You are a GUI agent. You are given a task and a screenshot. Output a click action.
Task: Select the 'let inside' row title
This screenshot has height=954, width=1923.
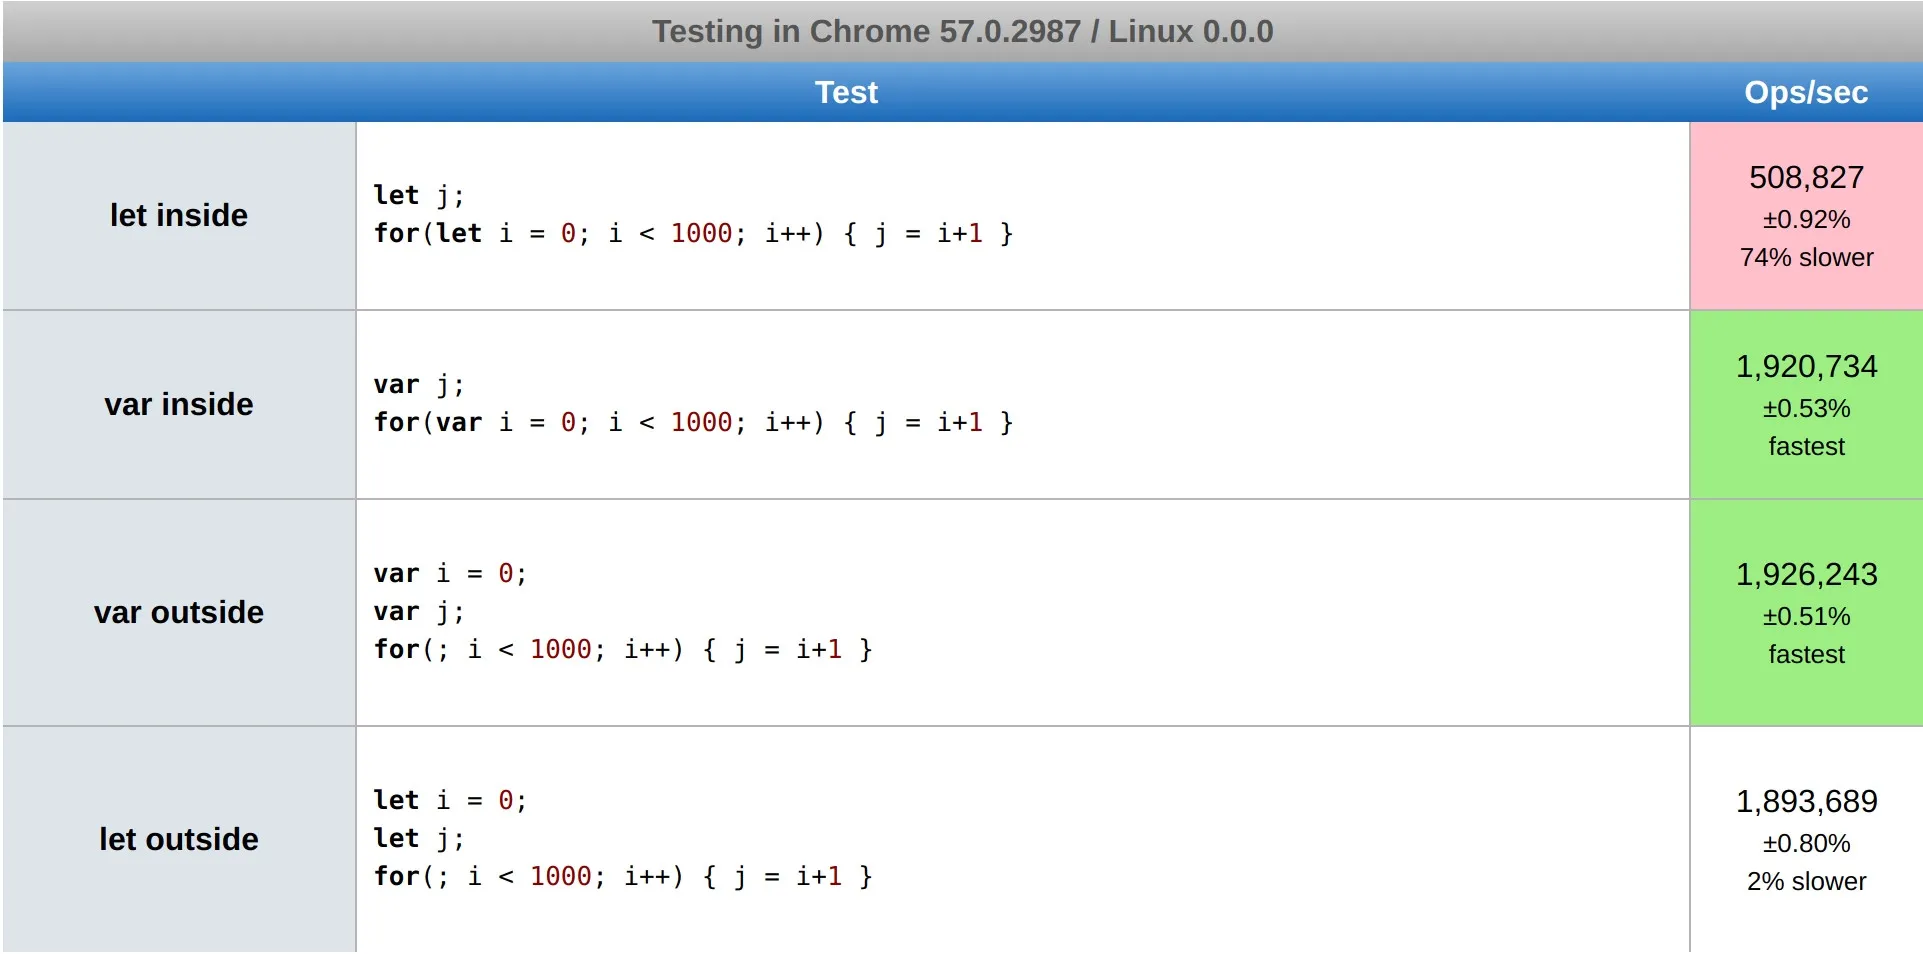178,215
